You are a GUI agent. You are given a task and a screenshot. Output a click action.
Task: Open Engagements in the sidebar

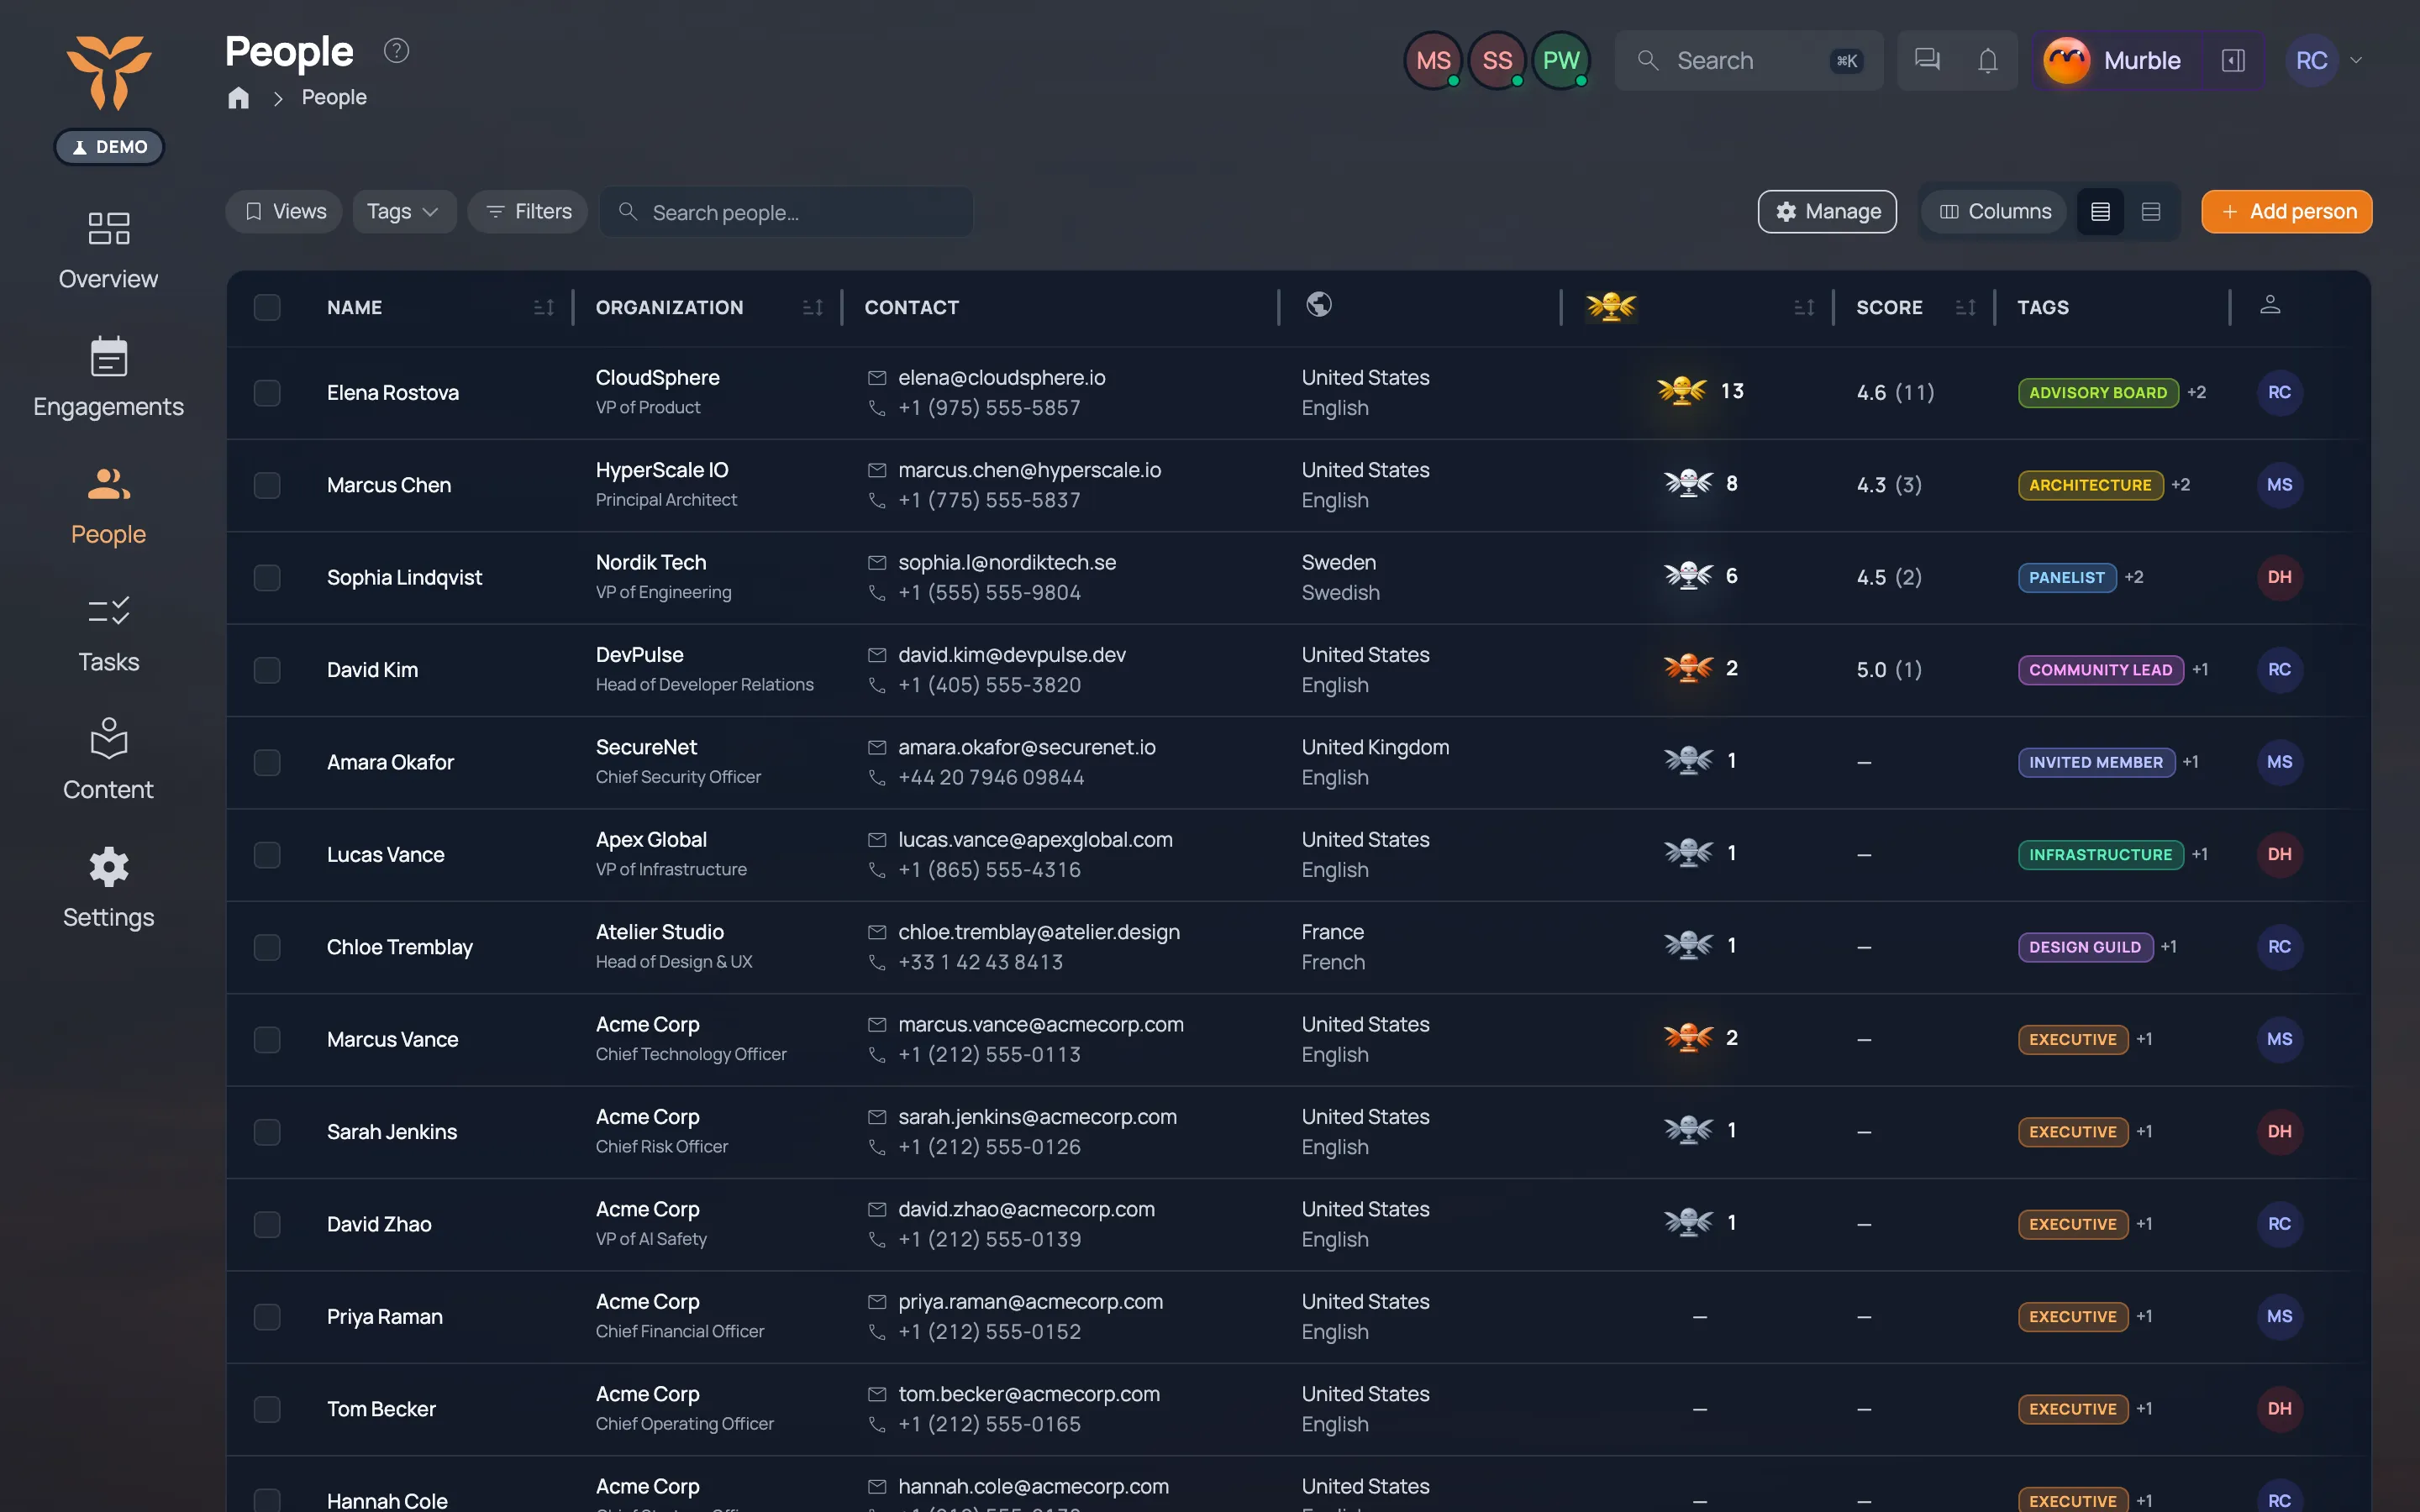tap(109, 378)
